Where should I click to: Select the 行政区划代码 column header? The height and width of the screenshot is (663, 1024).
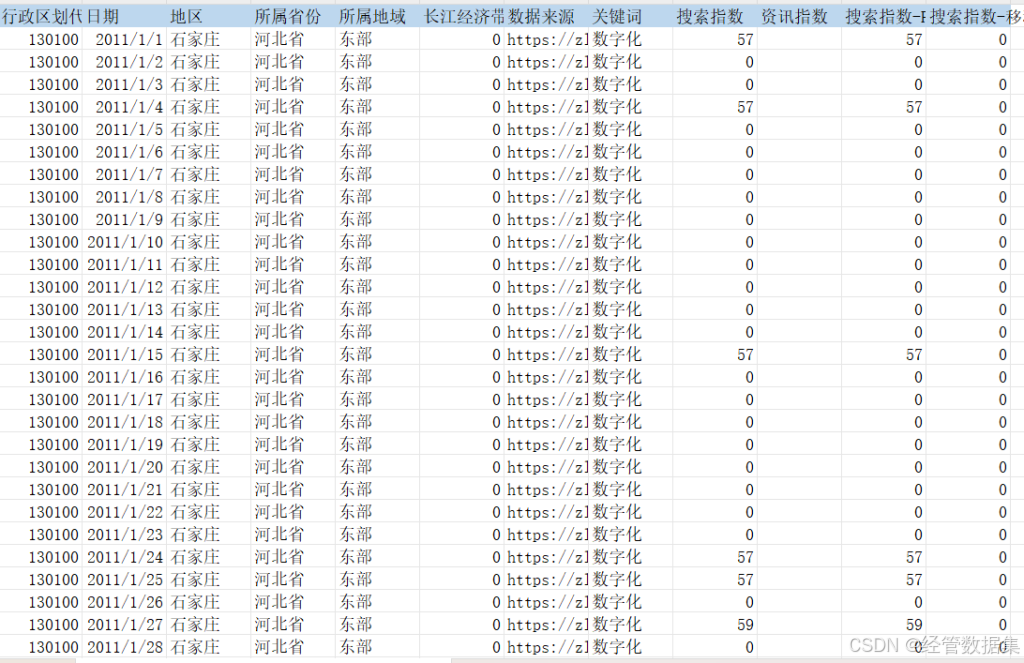click(x=41, y=16)
